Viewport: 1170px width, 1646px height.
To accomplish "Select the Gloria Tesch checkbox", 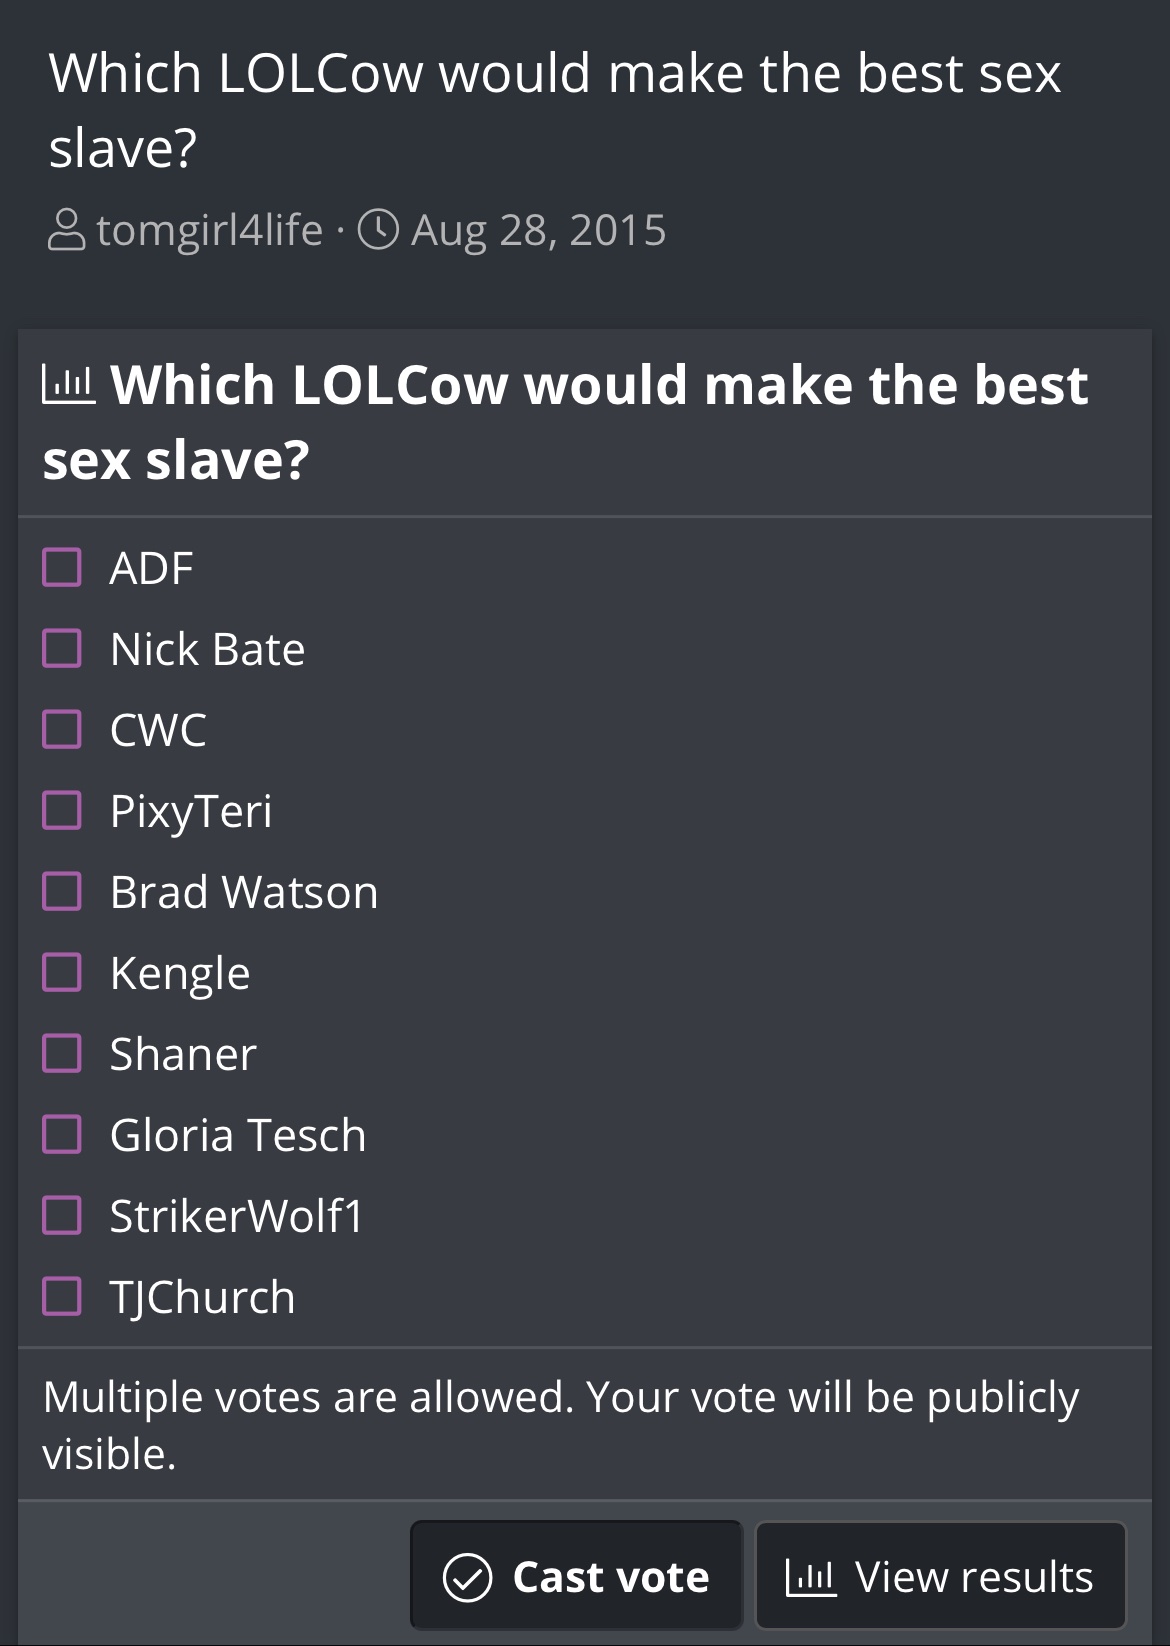I will 62,1134.
